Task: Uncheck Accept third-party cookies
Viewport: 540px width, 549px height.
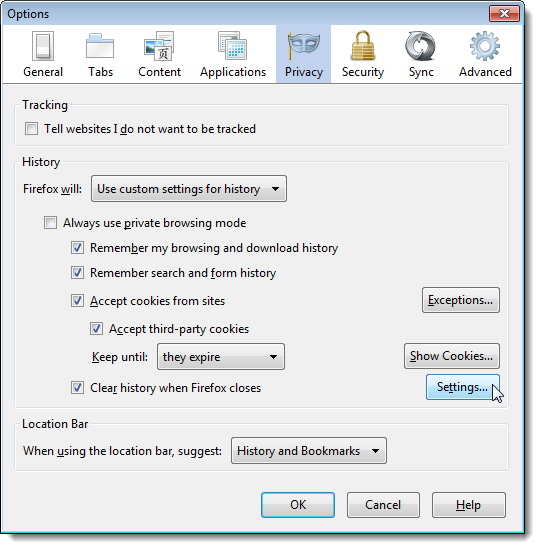Action: [x=96, y=329]
